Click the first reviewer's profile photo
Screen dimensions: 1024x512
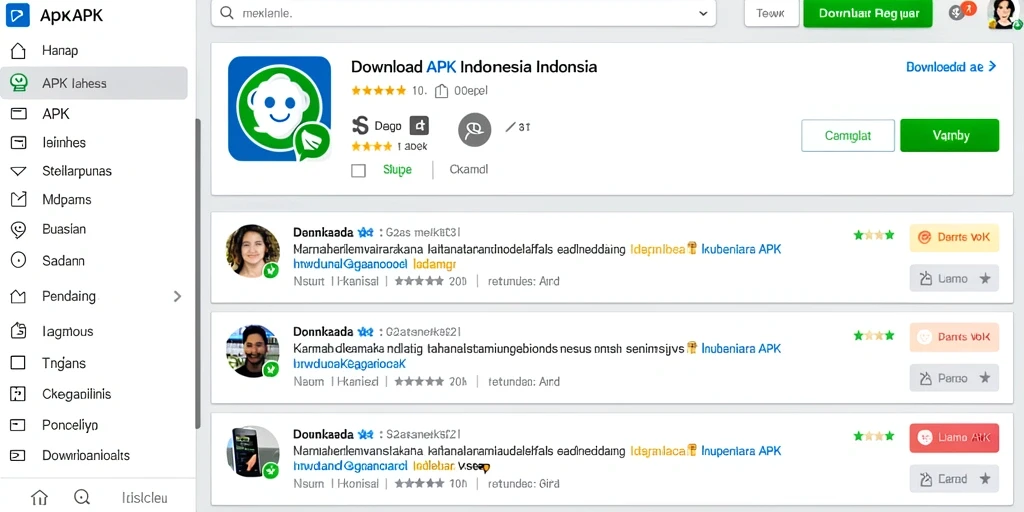pos(253,251)
